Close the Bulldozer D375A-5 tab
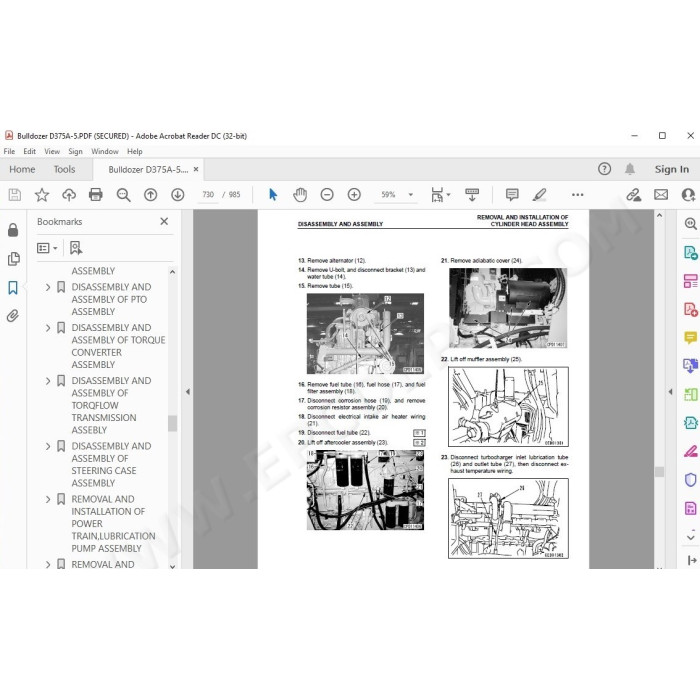 coord(196,170)
